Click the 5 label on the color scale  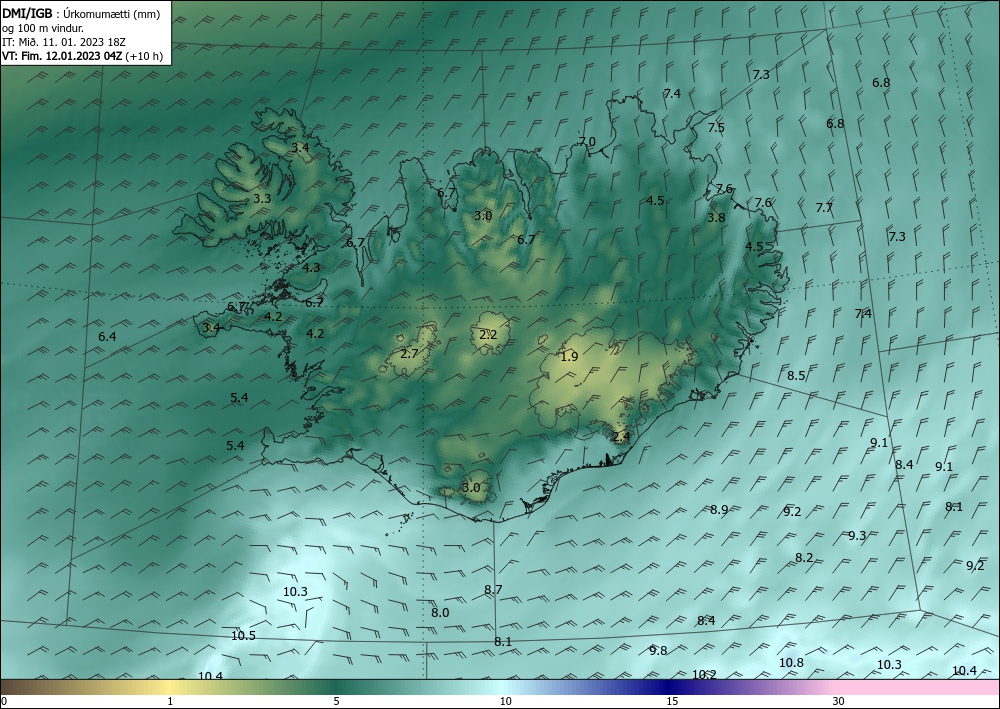336,702
